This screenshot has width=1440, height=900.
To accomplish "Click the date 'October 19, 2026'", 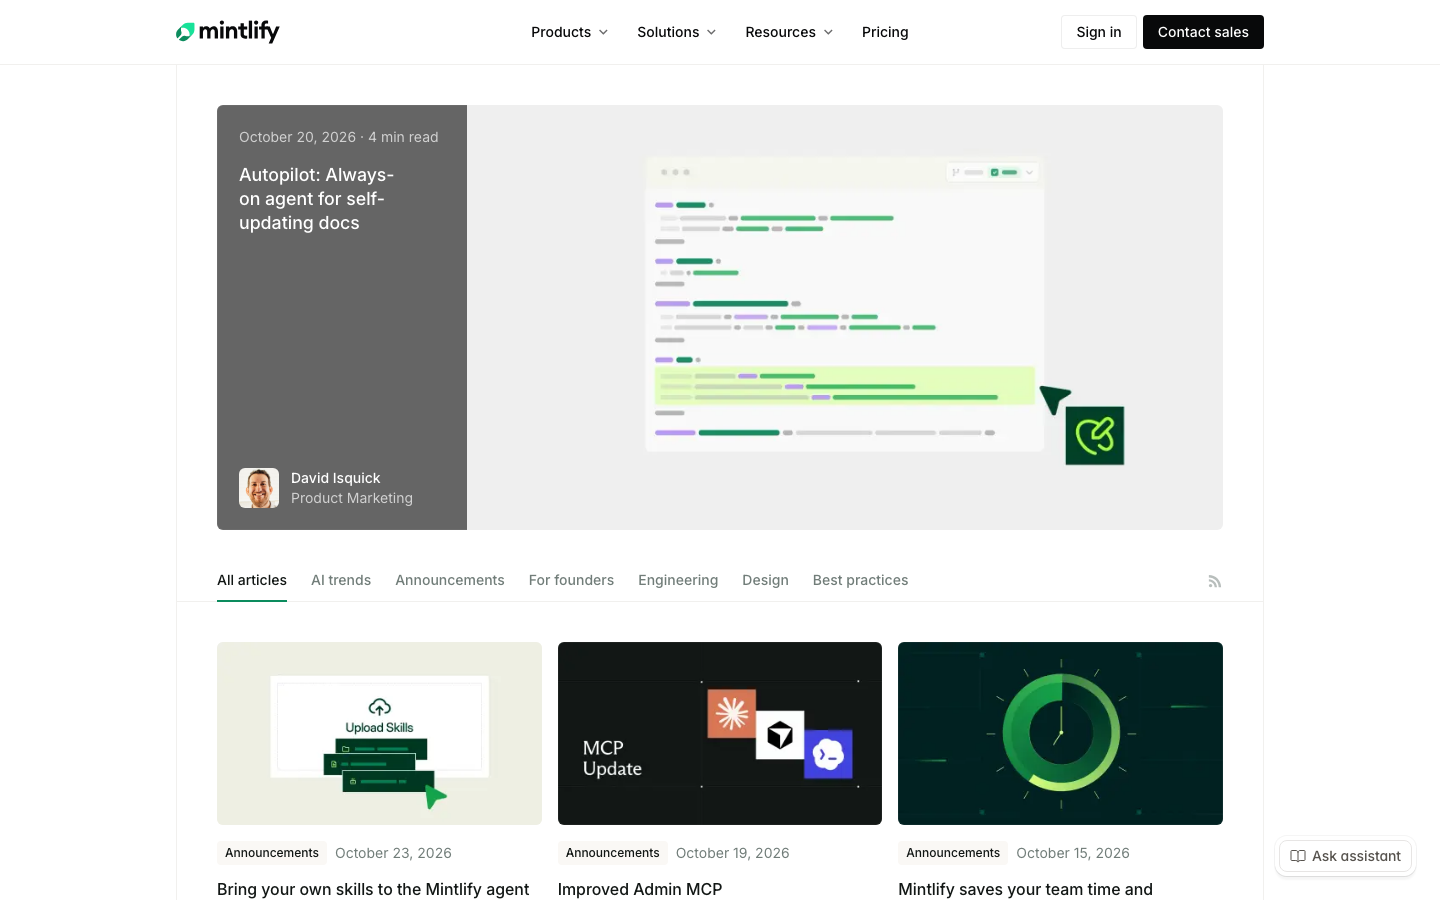I will (733, 853).
